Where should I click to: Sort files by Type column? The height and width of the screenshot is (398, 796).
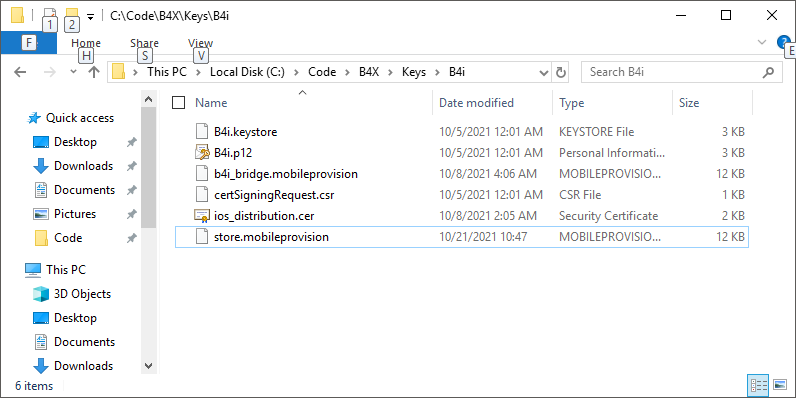tap(572, 103)
